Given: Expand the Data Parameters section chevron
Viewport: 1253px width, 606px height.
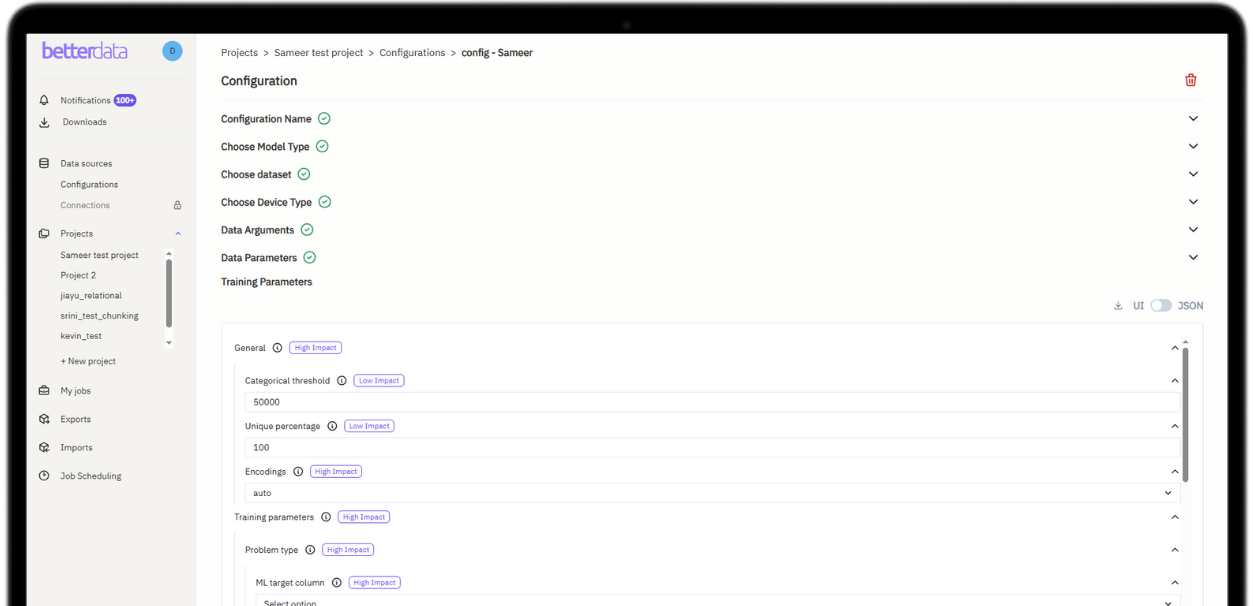Looking at the screenshot, I should pyautogui.click(x=1193, y=258).
